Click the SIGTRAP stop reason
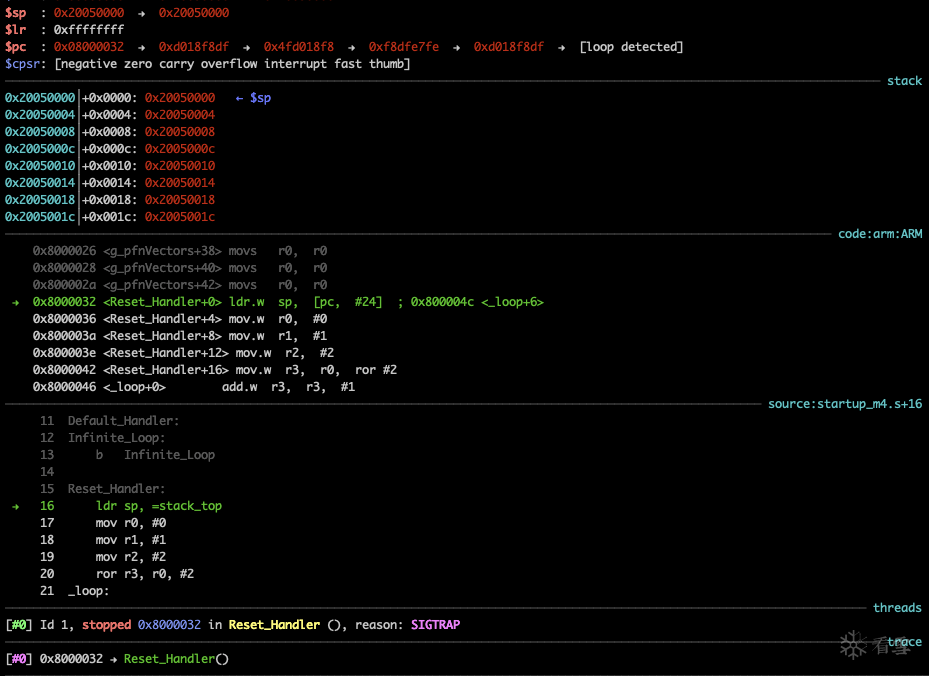This screenshot has height=676, width=929. (435, 625)
